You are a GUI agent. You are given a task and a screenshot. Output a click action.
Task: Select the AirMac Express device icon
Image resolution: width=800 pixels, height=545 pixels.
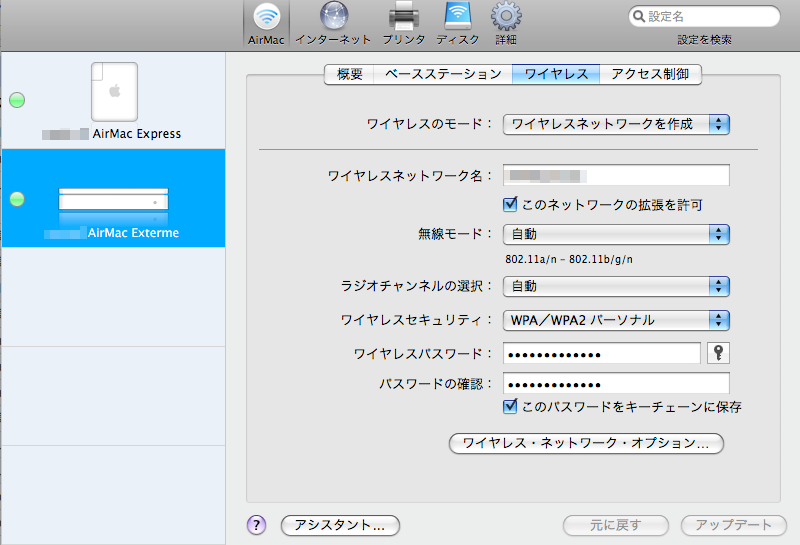pyautogui.click(x=114, y=92)
